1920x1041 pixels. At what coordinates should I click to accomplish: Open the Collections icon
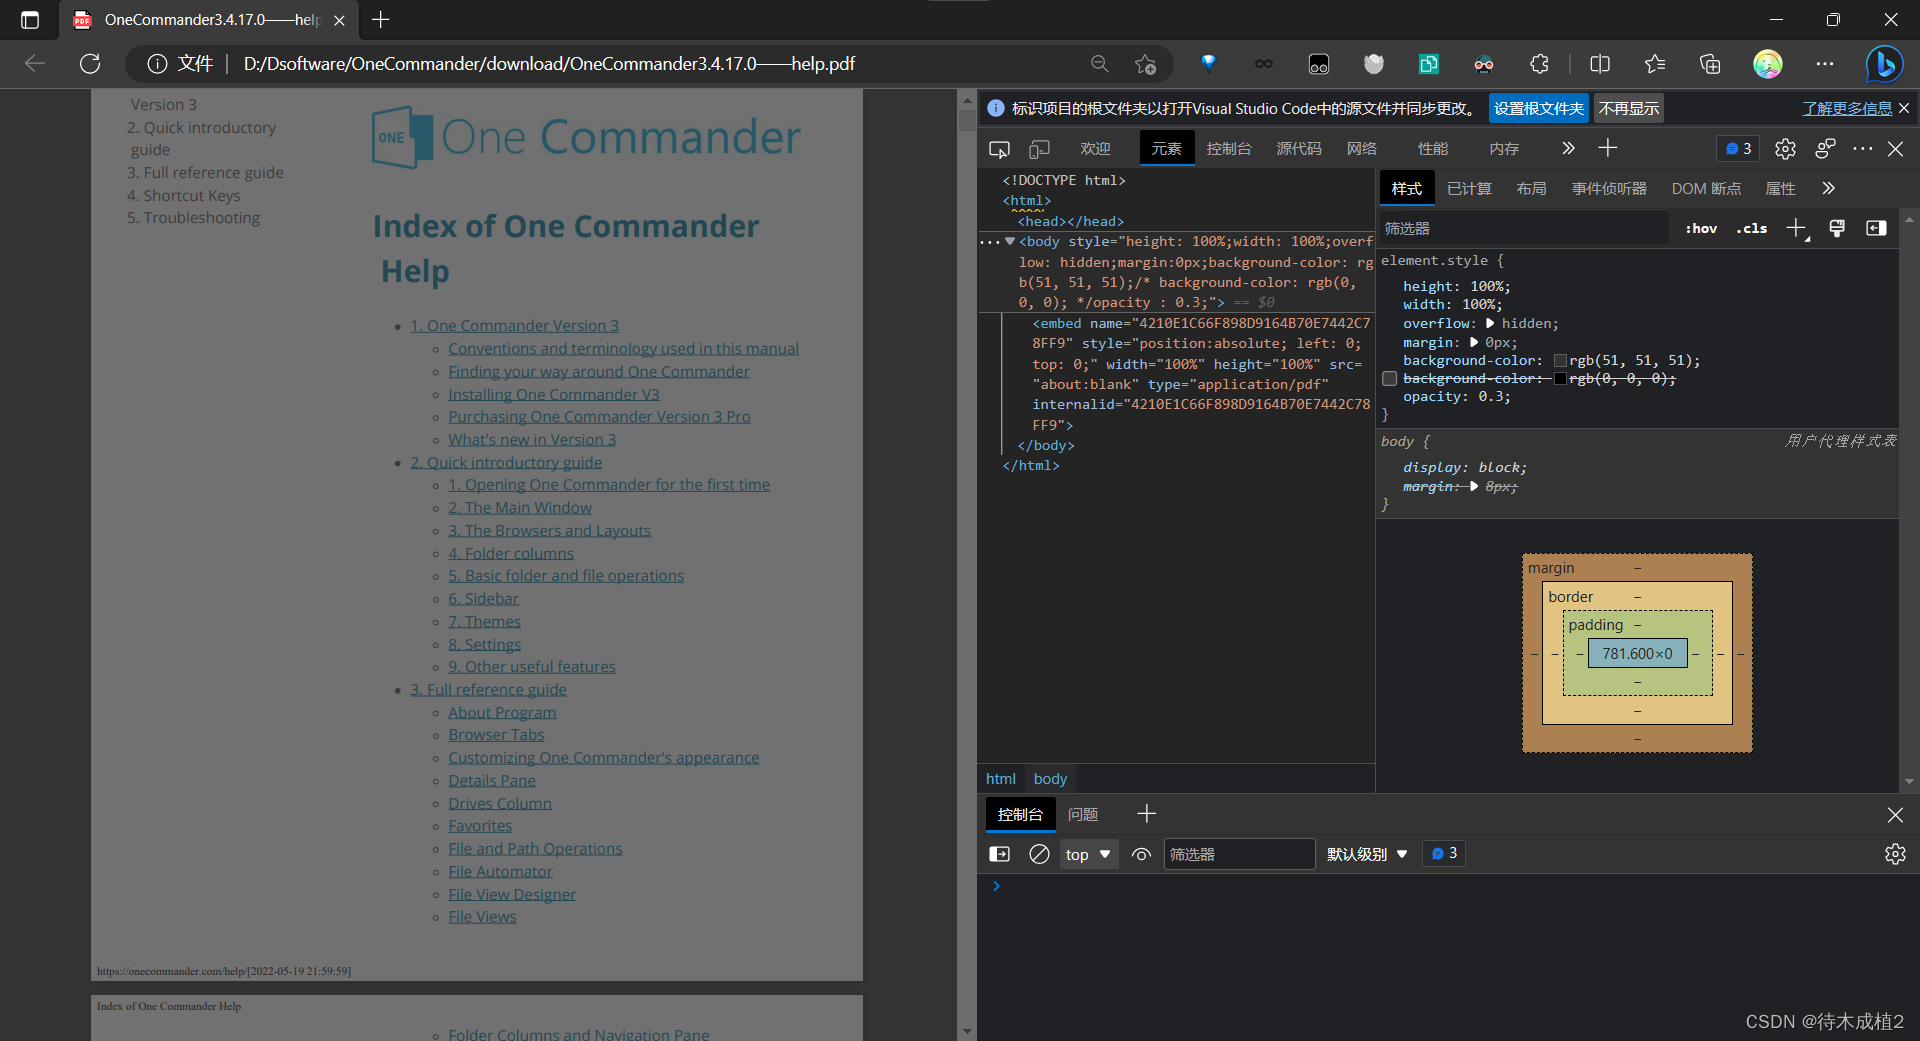coord(1710,64)
